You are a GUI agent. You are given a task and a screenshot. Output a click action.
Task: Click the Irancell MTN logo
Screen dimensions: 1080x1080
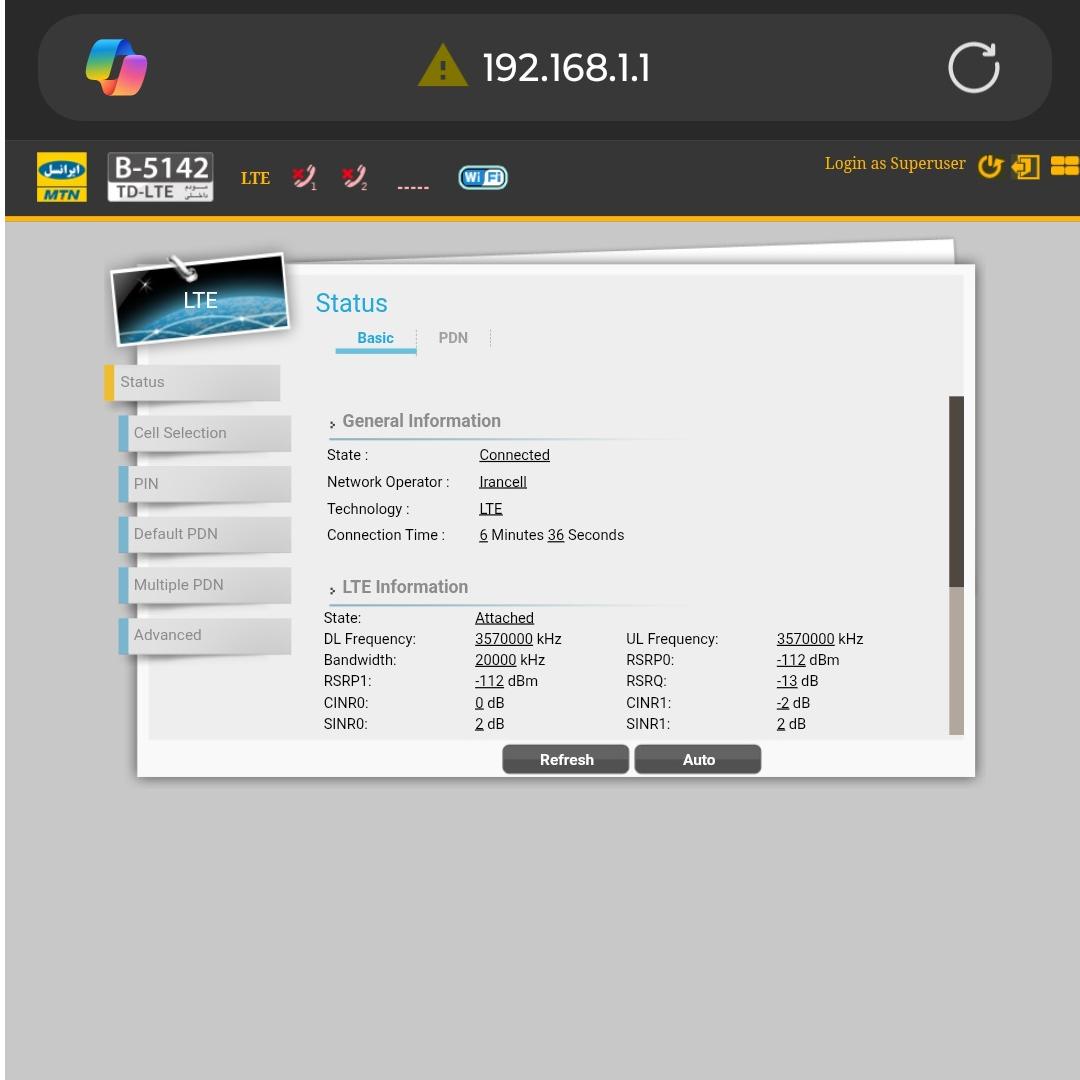62,177
